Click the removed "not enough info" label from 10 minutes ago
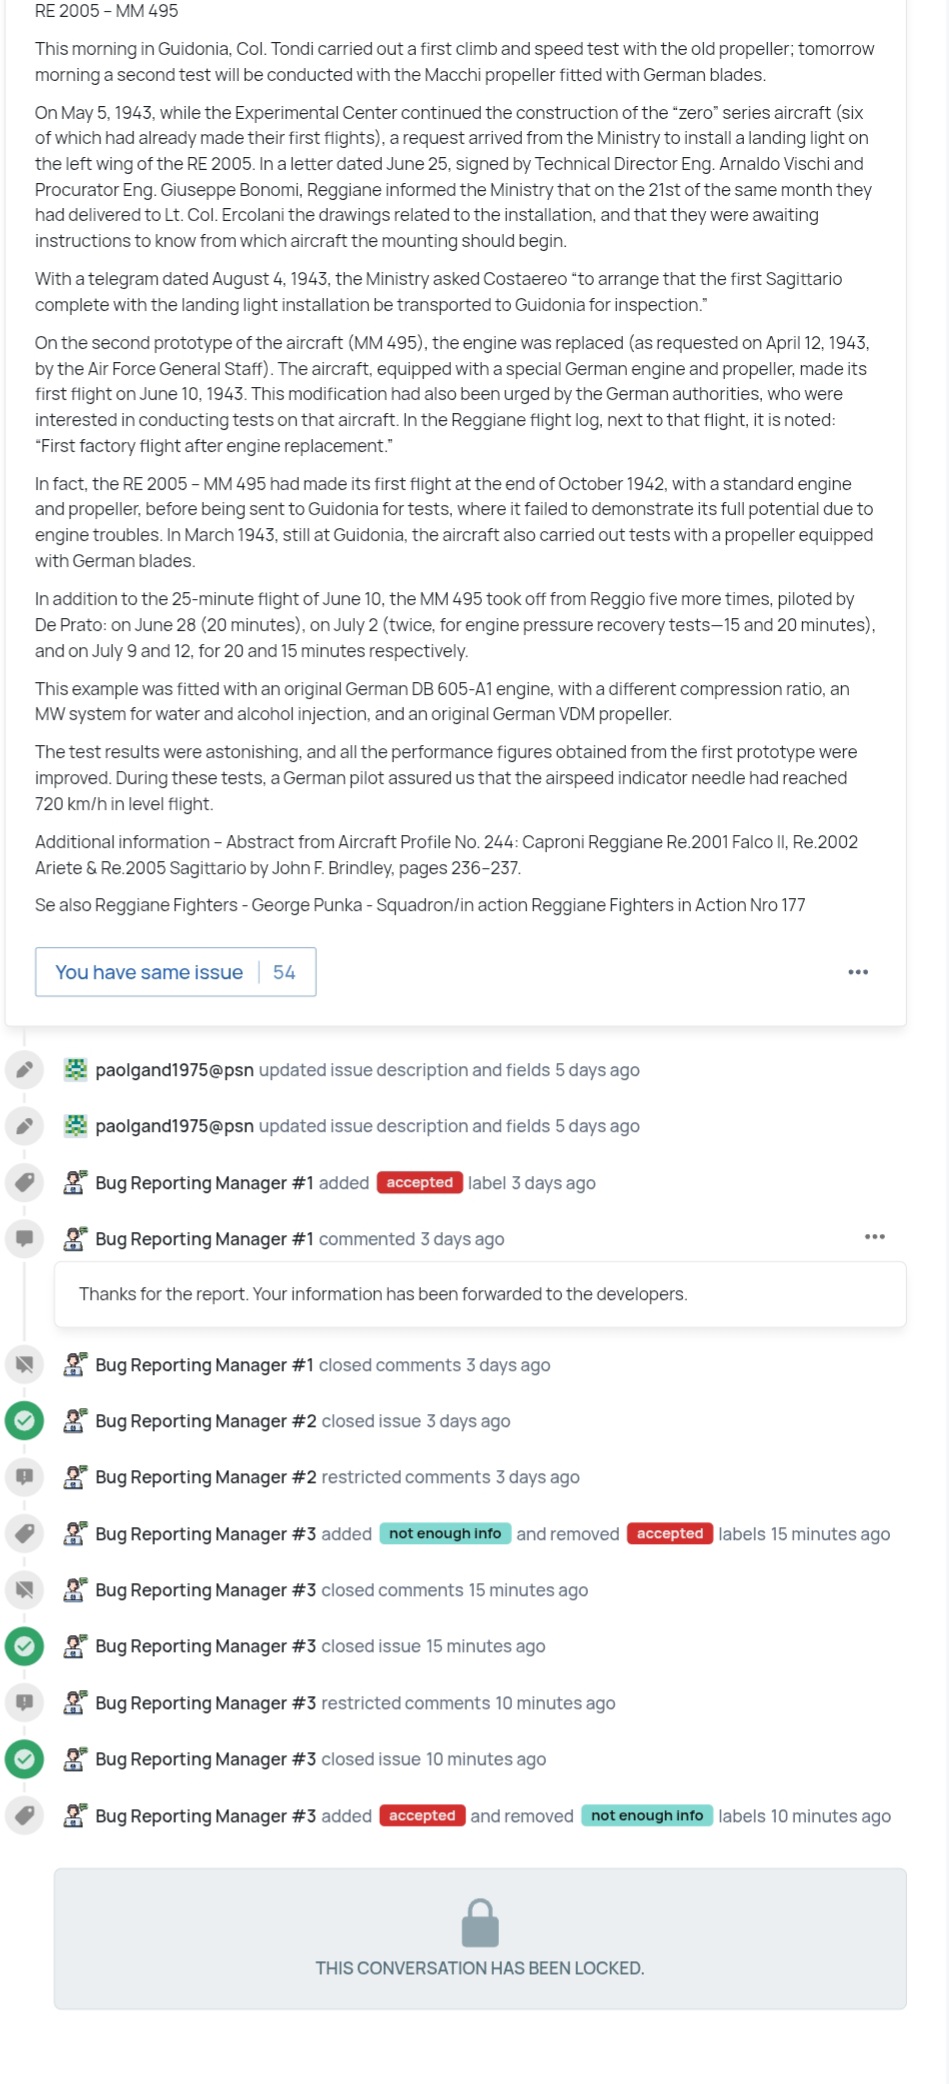949x2084 pixels. (x=646, y=1816)
